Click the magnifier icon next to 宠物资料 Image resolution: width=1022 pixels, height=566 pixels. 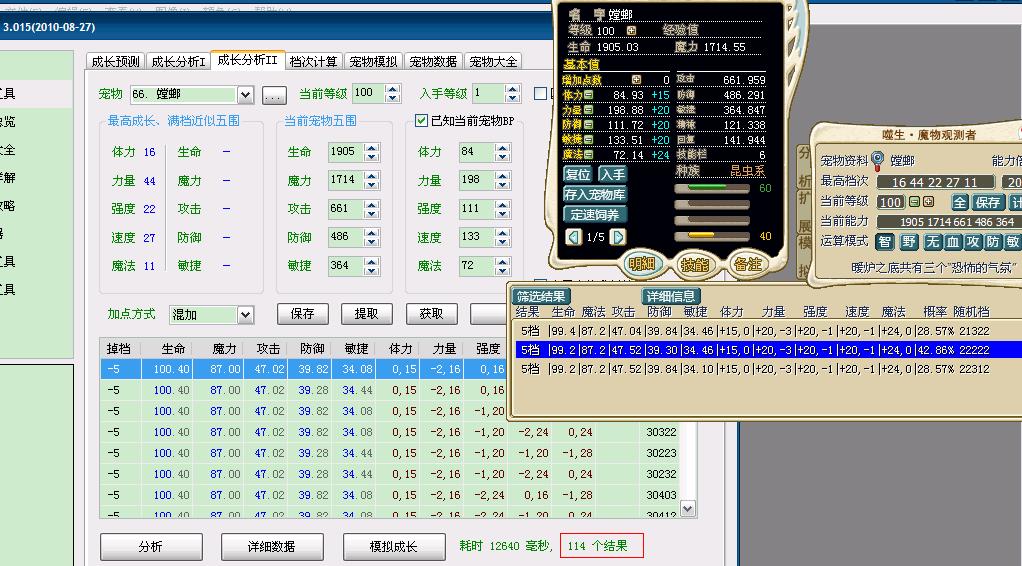(x=878, y=160)
